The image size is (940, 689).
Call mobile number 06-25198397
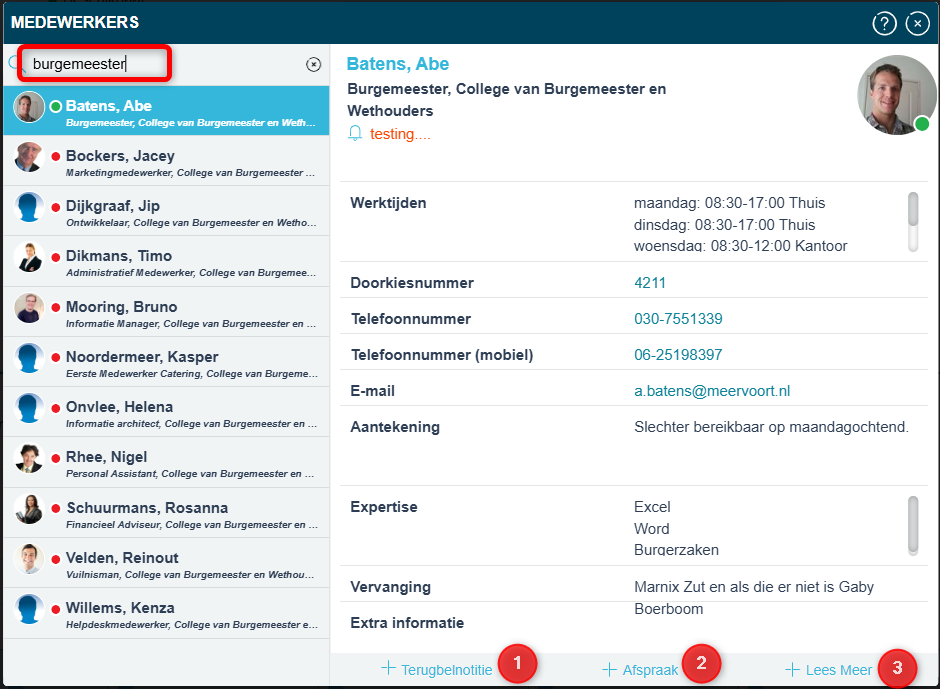point(678,355)
